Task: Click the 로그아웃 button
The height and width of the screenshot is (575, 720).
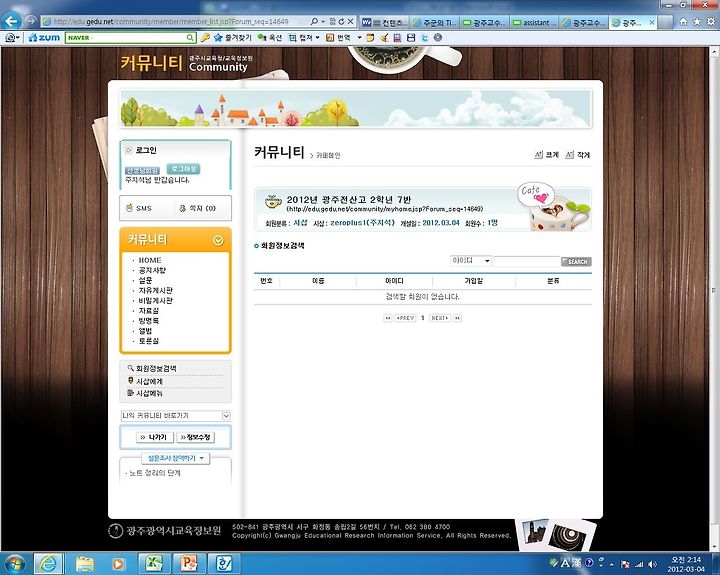Action: [x=183, y=169]
